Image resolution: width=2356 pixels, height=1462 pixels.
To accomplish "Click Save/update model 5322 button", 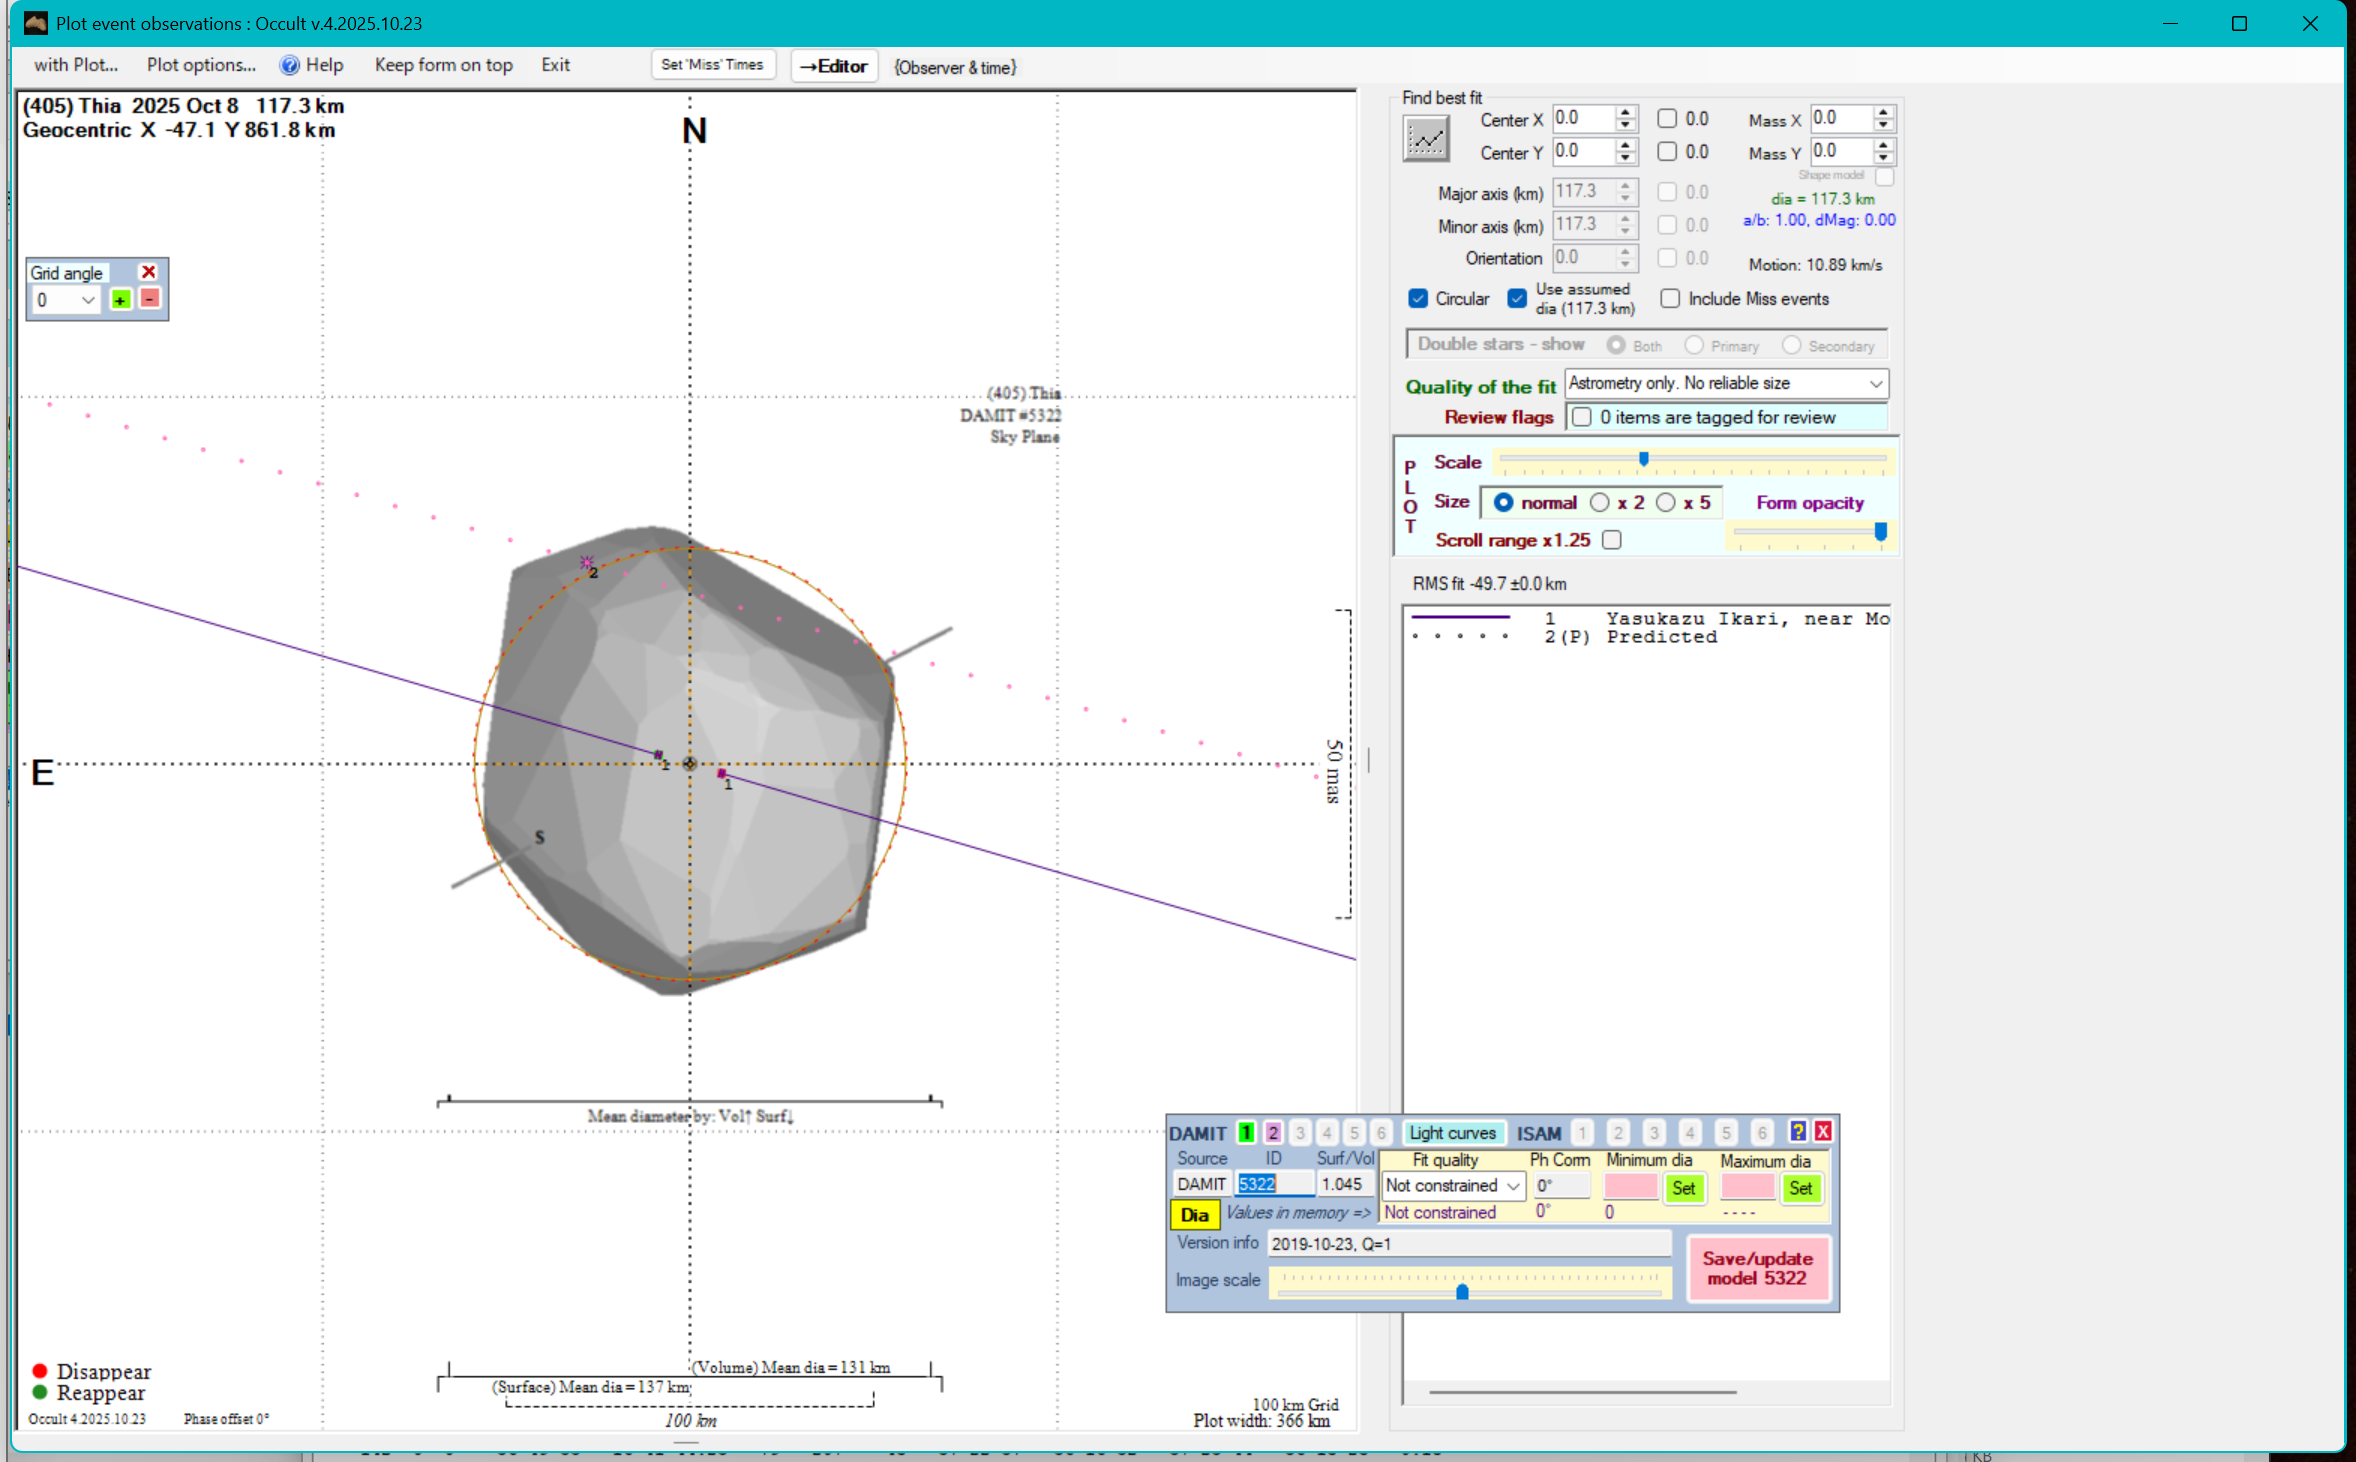I will [1757, 1268].
